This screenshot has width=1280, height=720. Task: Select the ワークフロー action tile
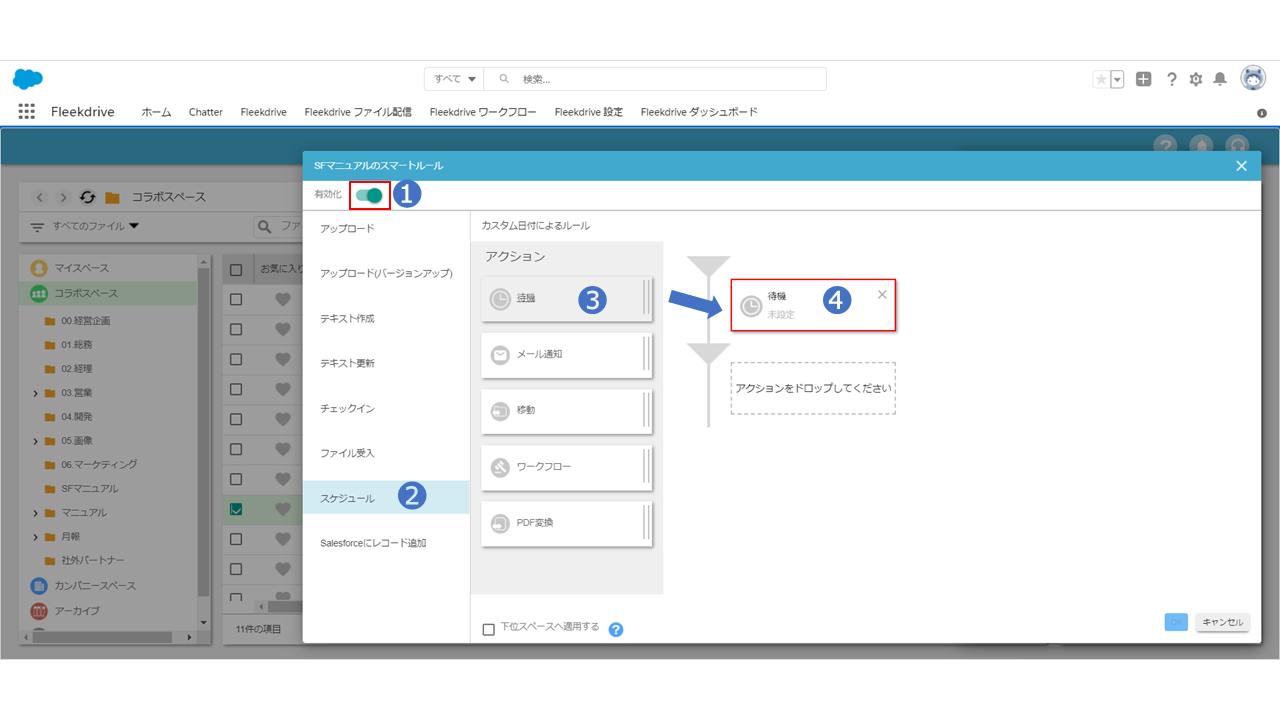click(x=566, y=467)
